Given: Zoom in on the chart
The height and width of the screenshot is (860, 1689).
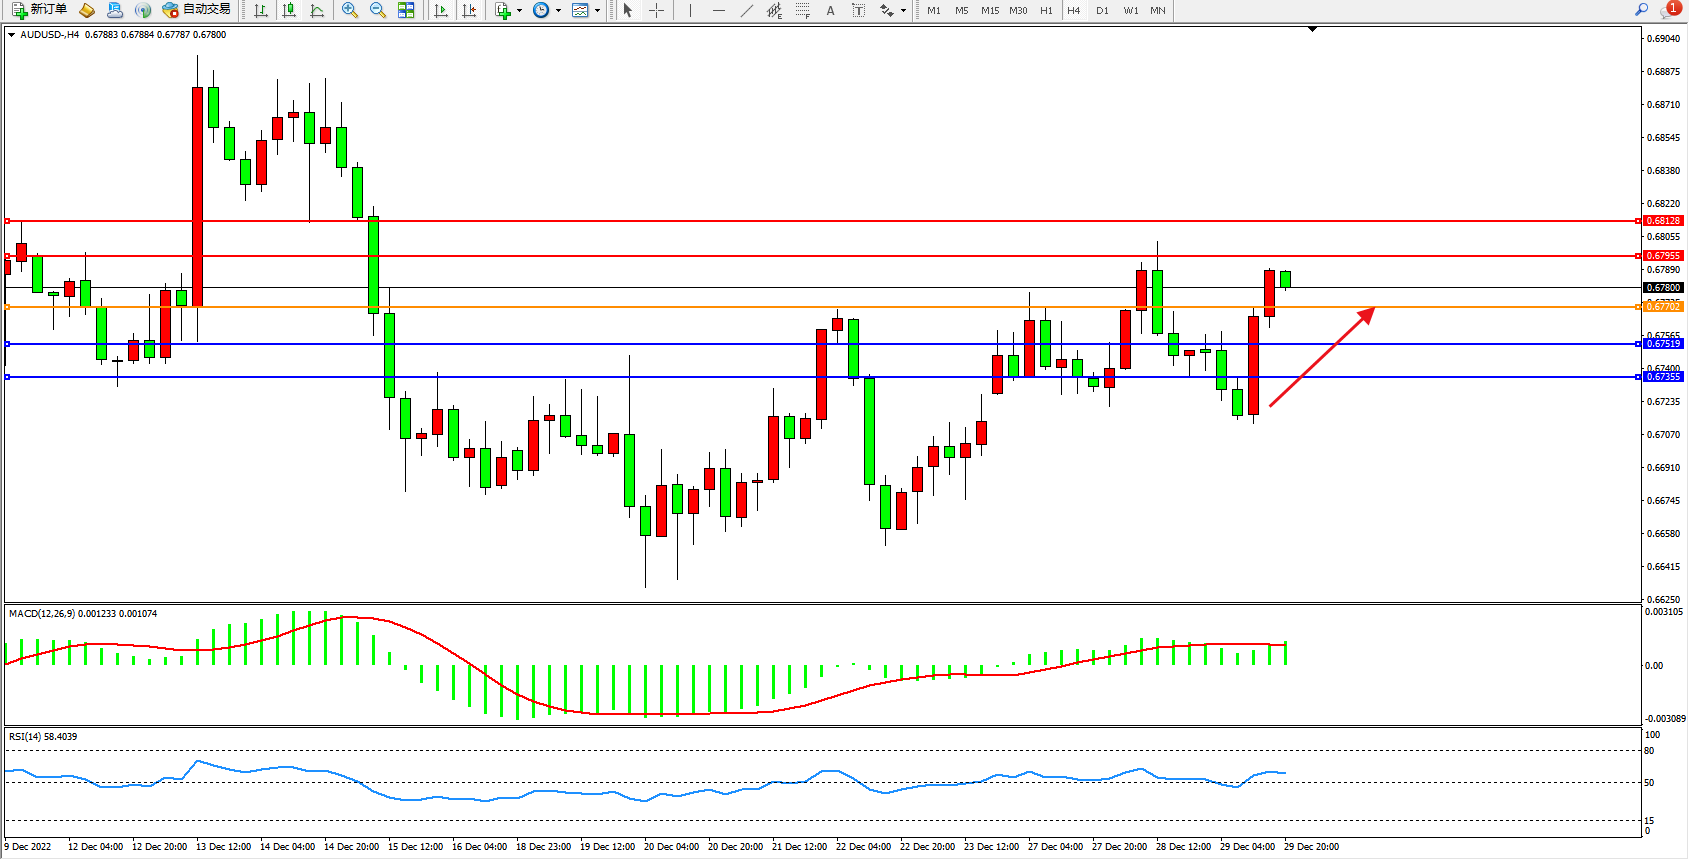Looking at the screenshot, I should (x=350, y=10).
